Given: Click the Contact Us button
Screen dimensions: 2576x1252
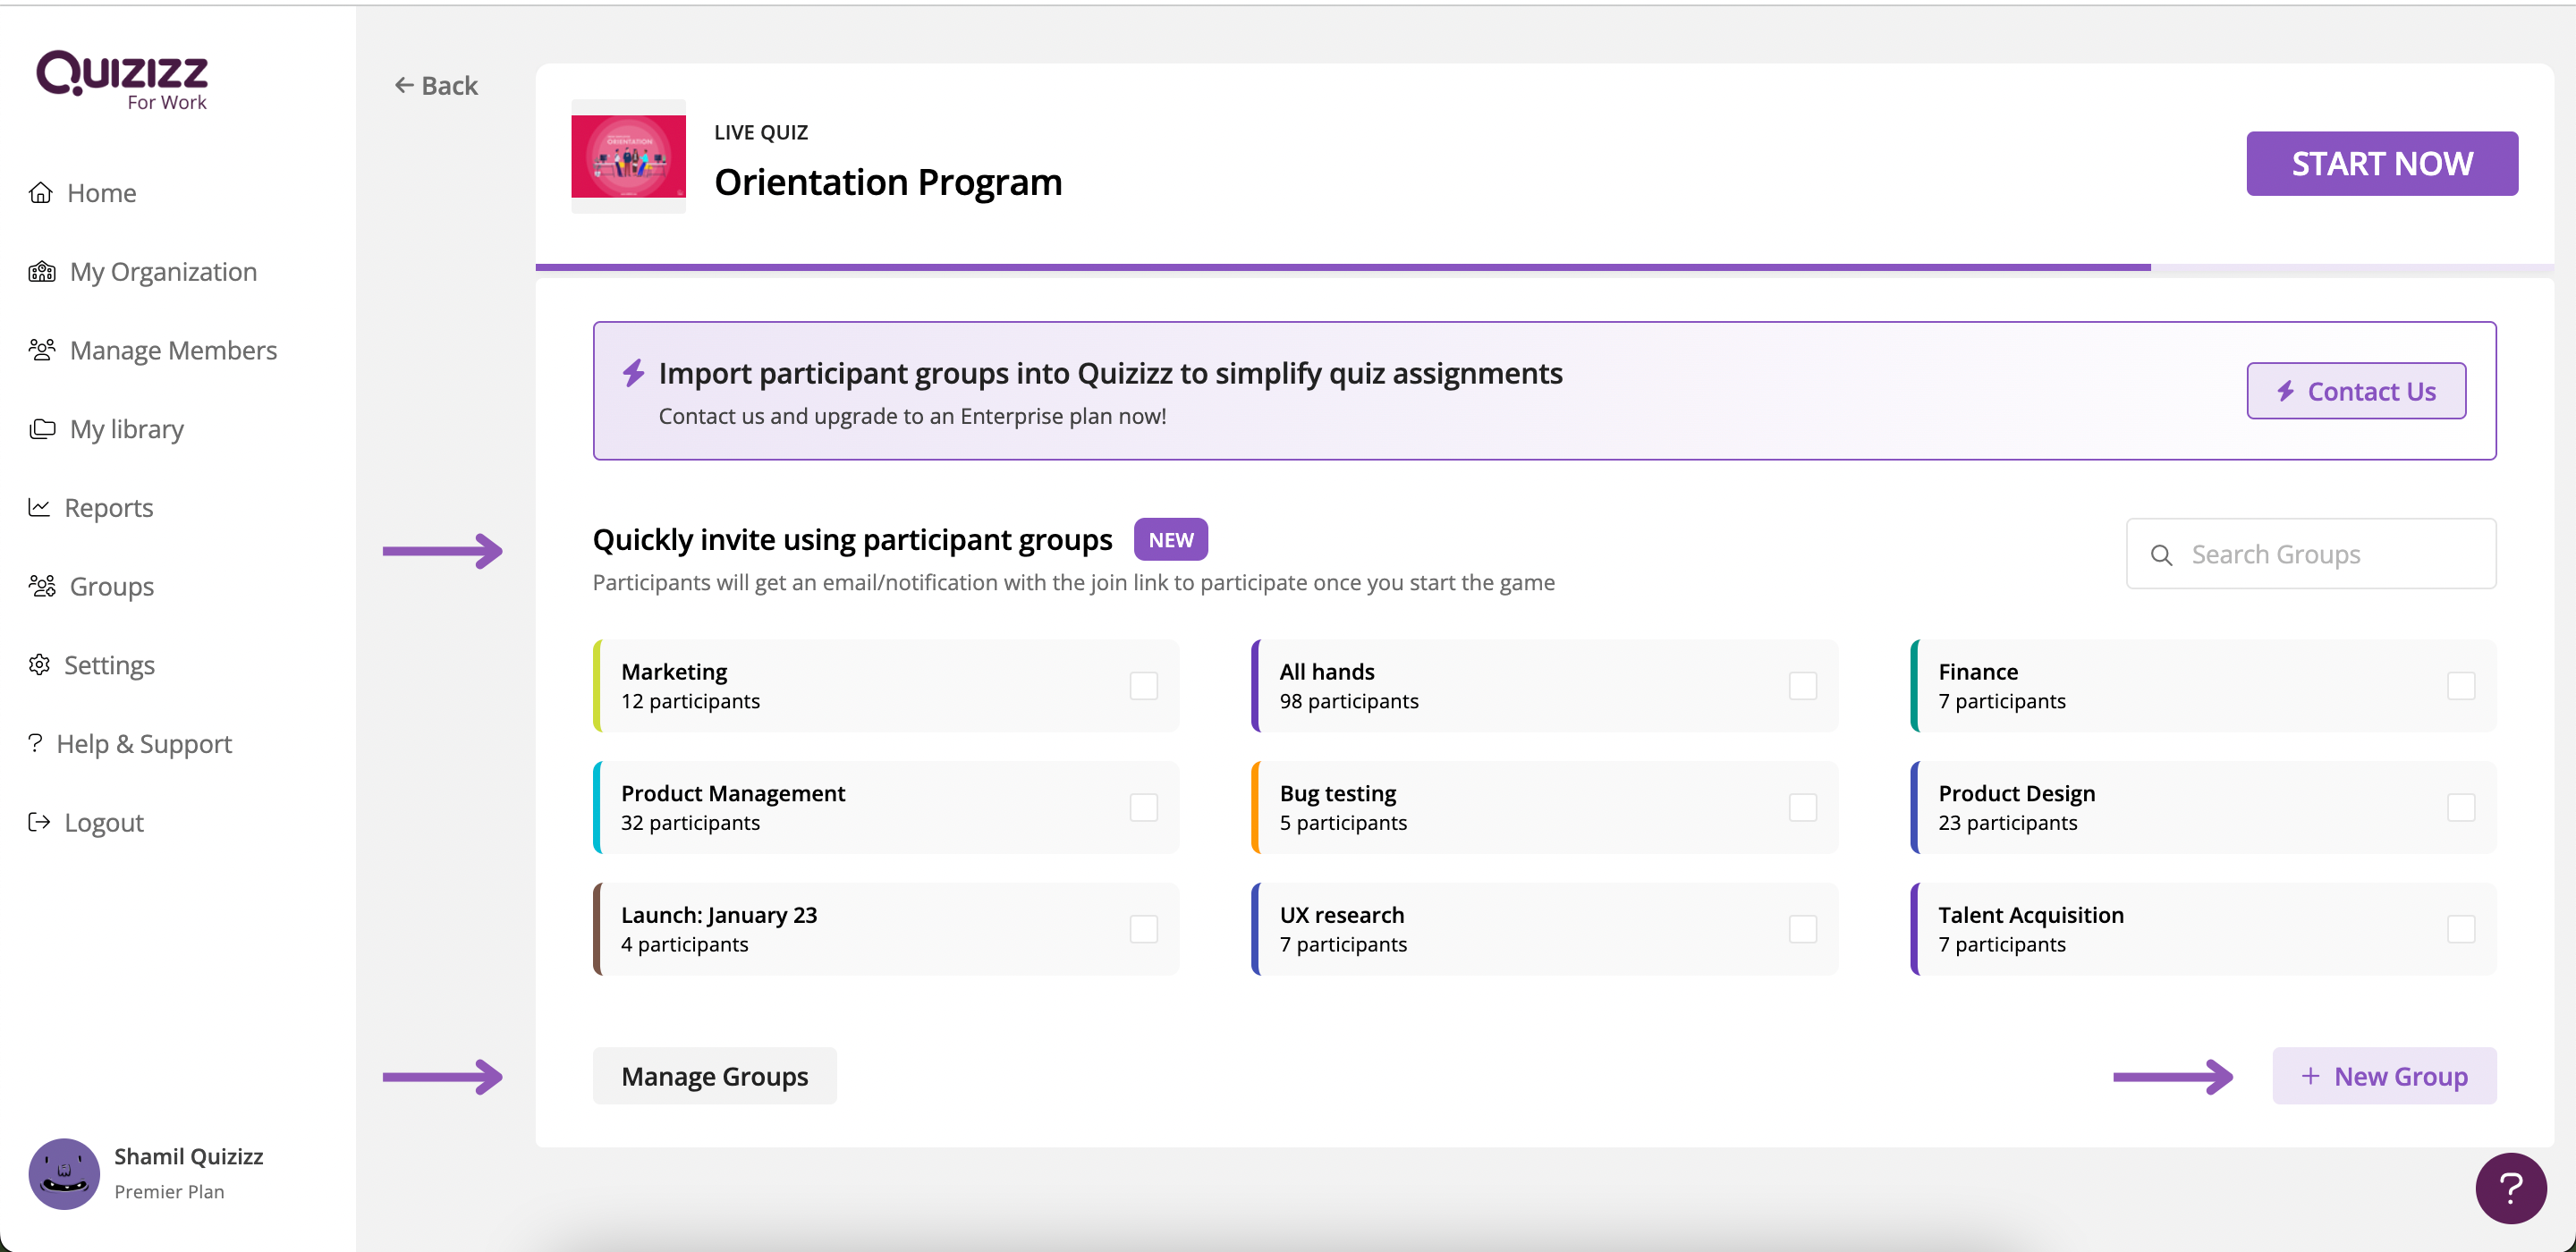Looking at the screenshot, I should pos(2360,389).
